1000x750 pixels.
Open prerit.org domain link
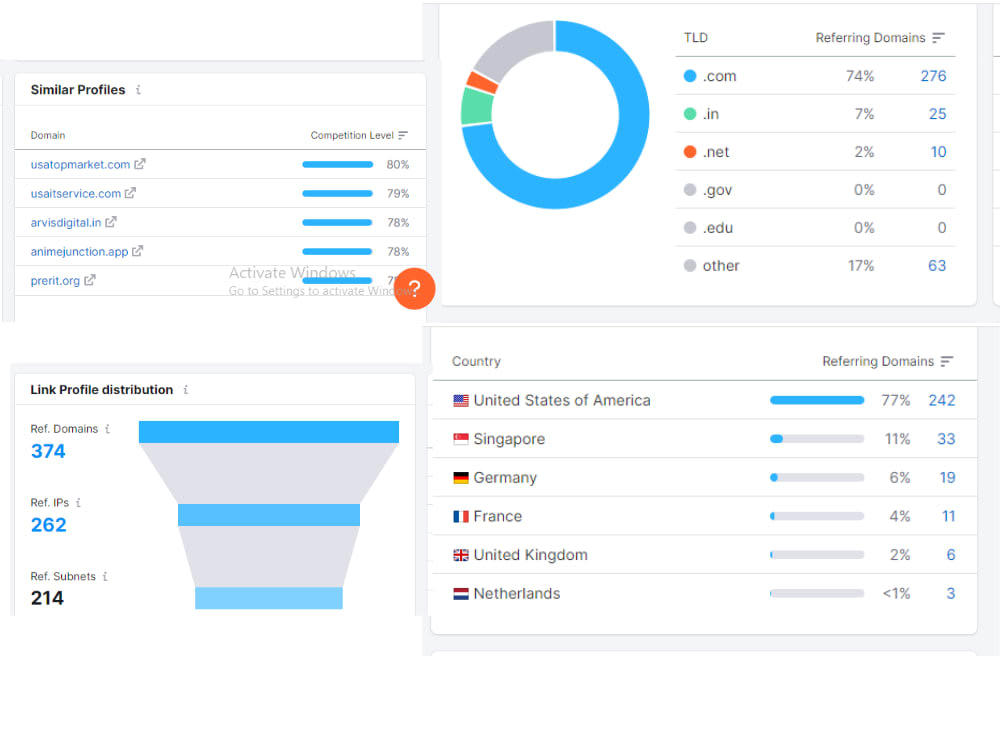55,281
